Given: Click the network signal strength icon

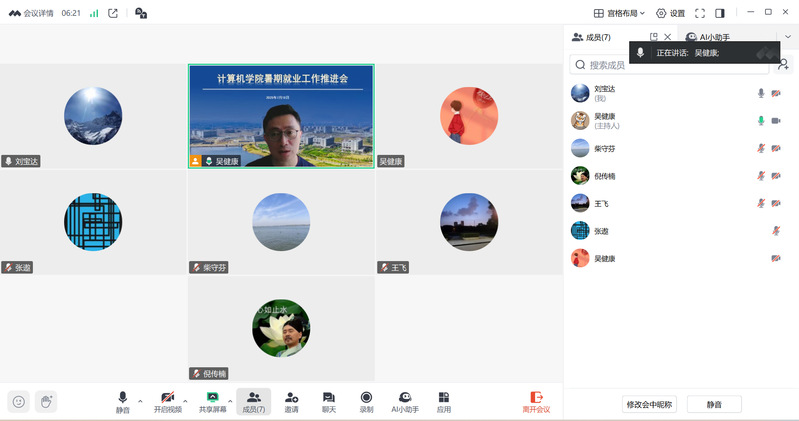Looking at the screenshot, I should (94, 13).
